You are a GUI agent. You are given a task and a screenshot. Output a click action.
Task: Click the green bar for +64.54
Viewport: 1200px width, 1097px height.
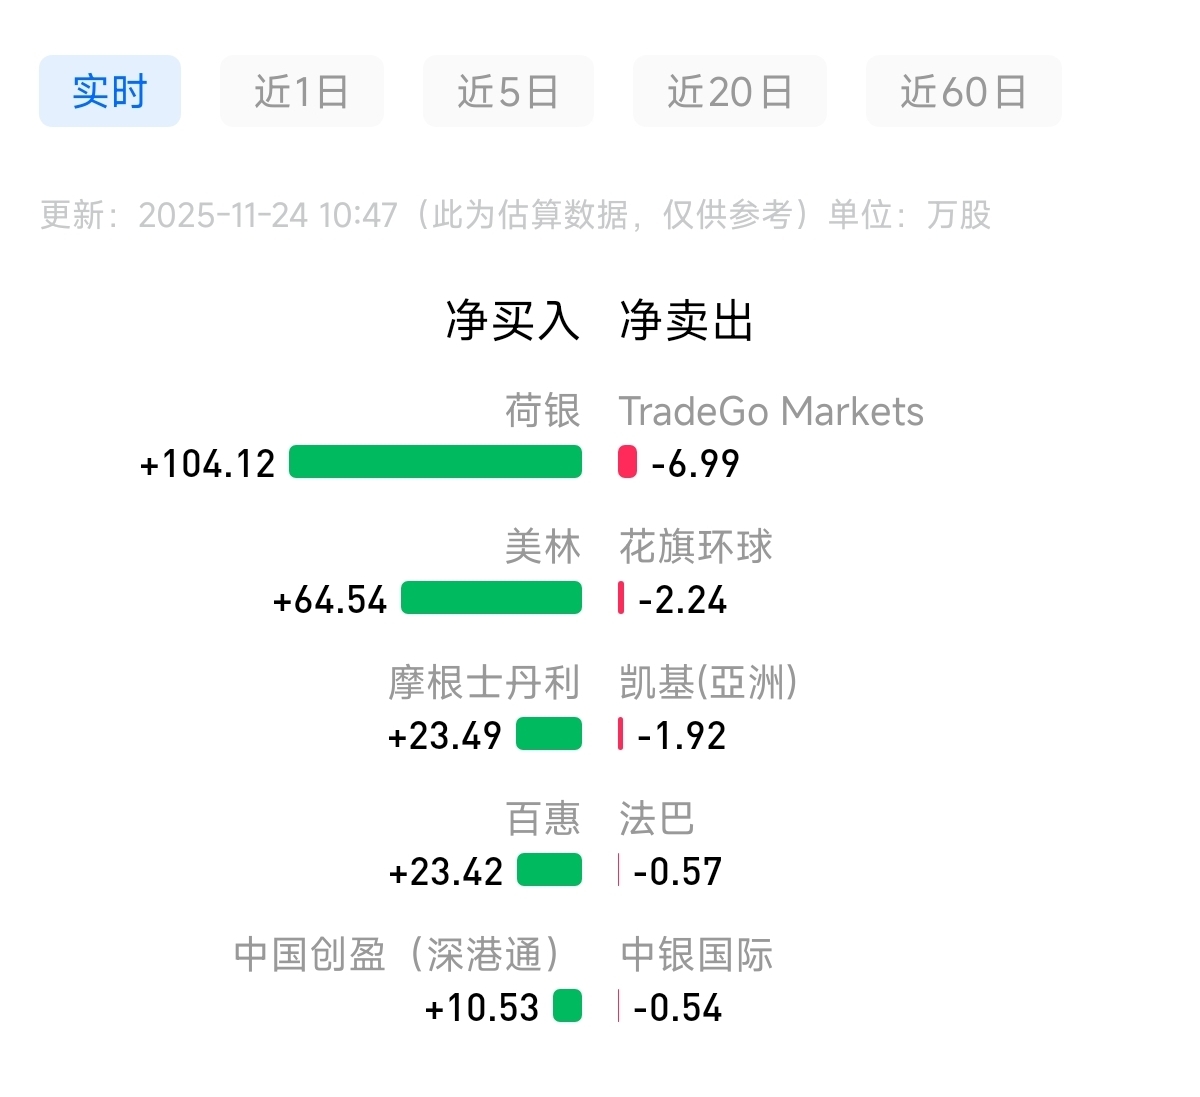pyautogui.click(x=491, y=598)
